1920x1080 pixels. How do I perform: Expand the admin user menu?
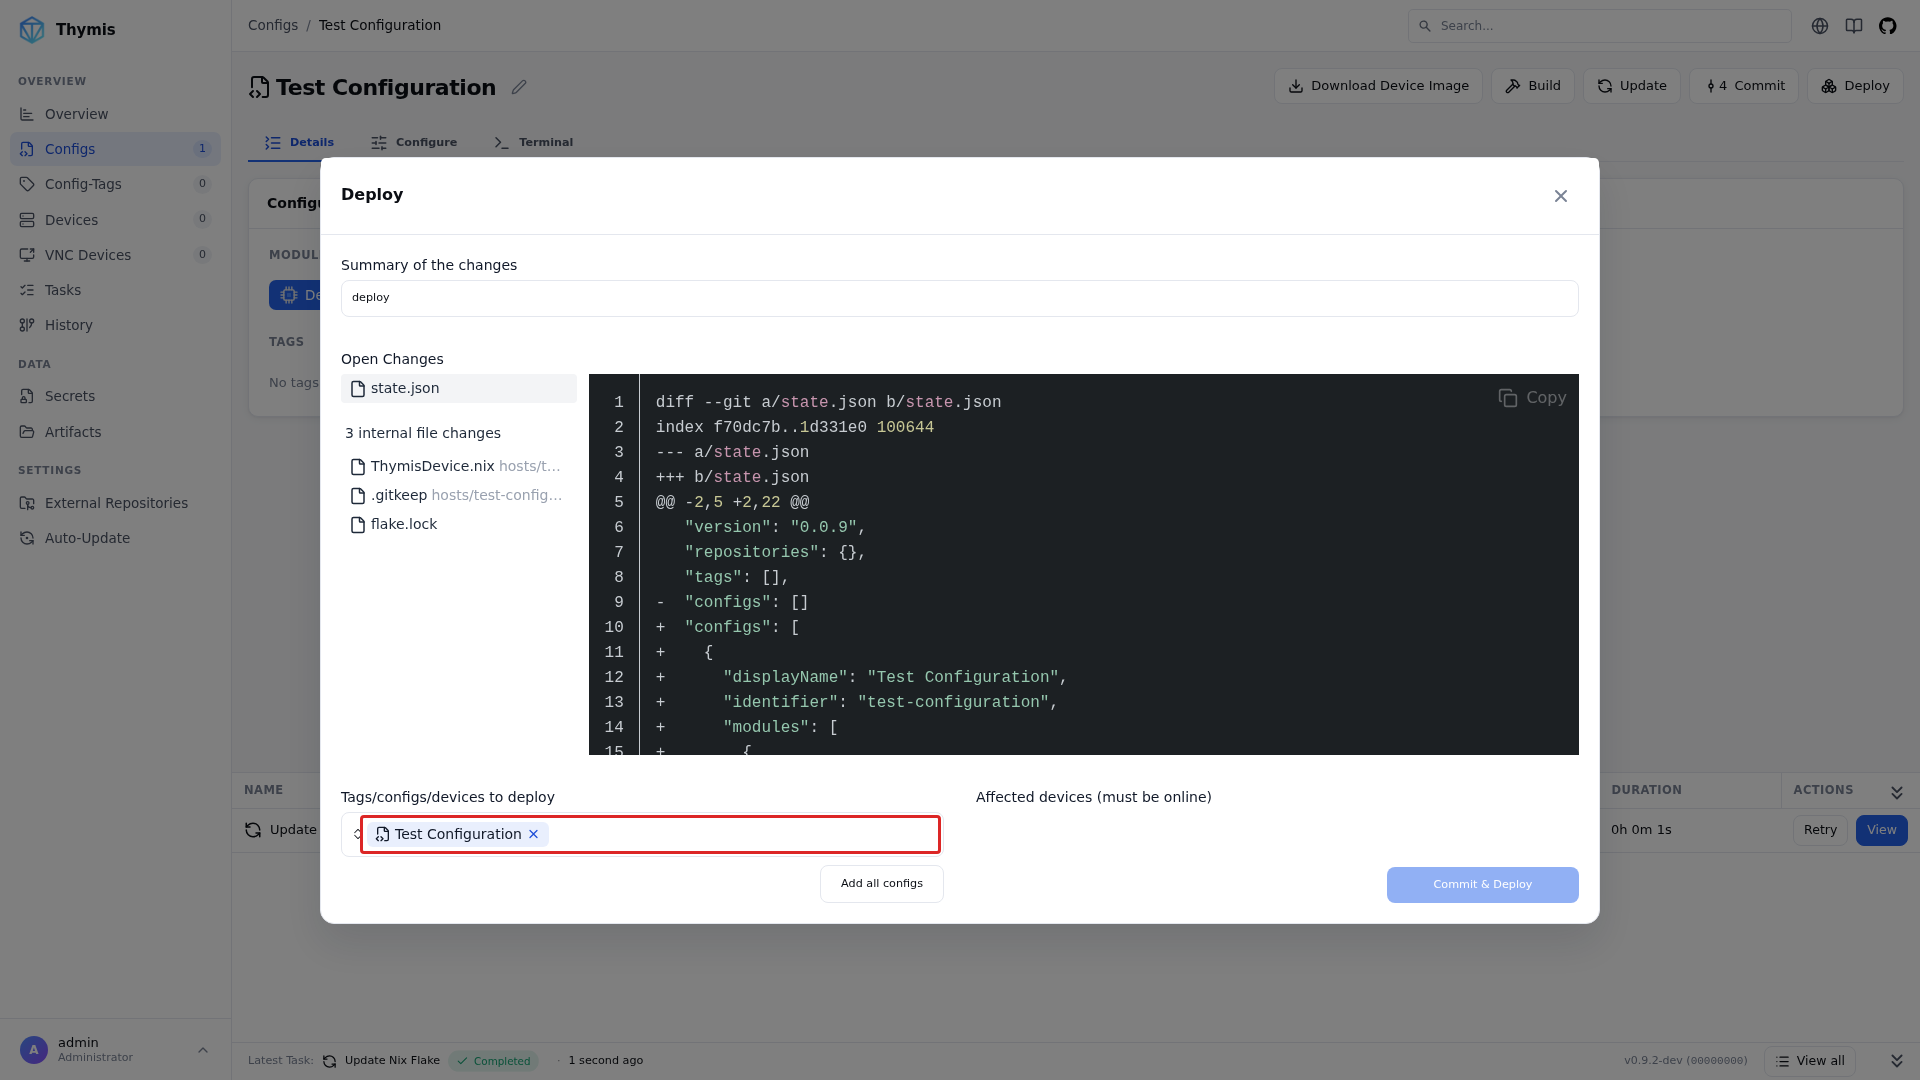(x=203, y=1050)
